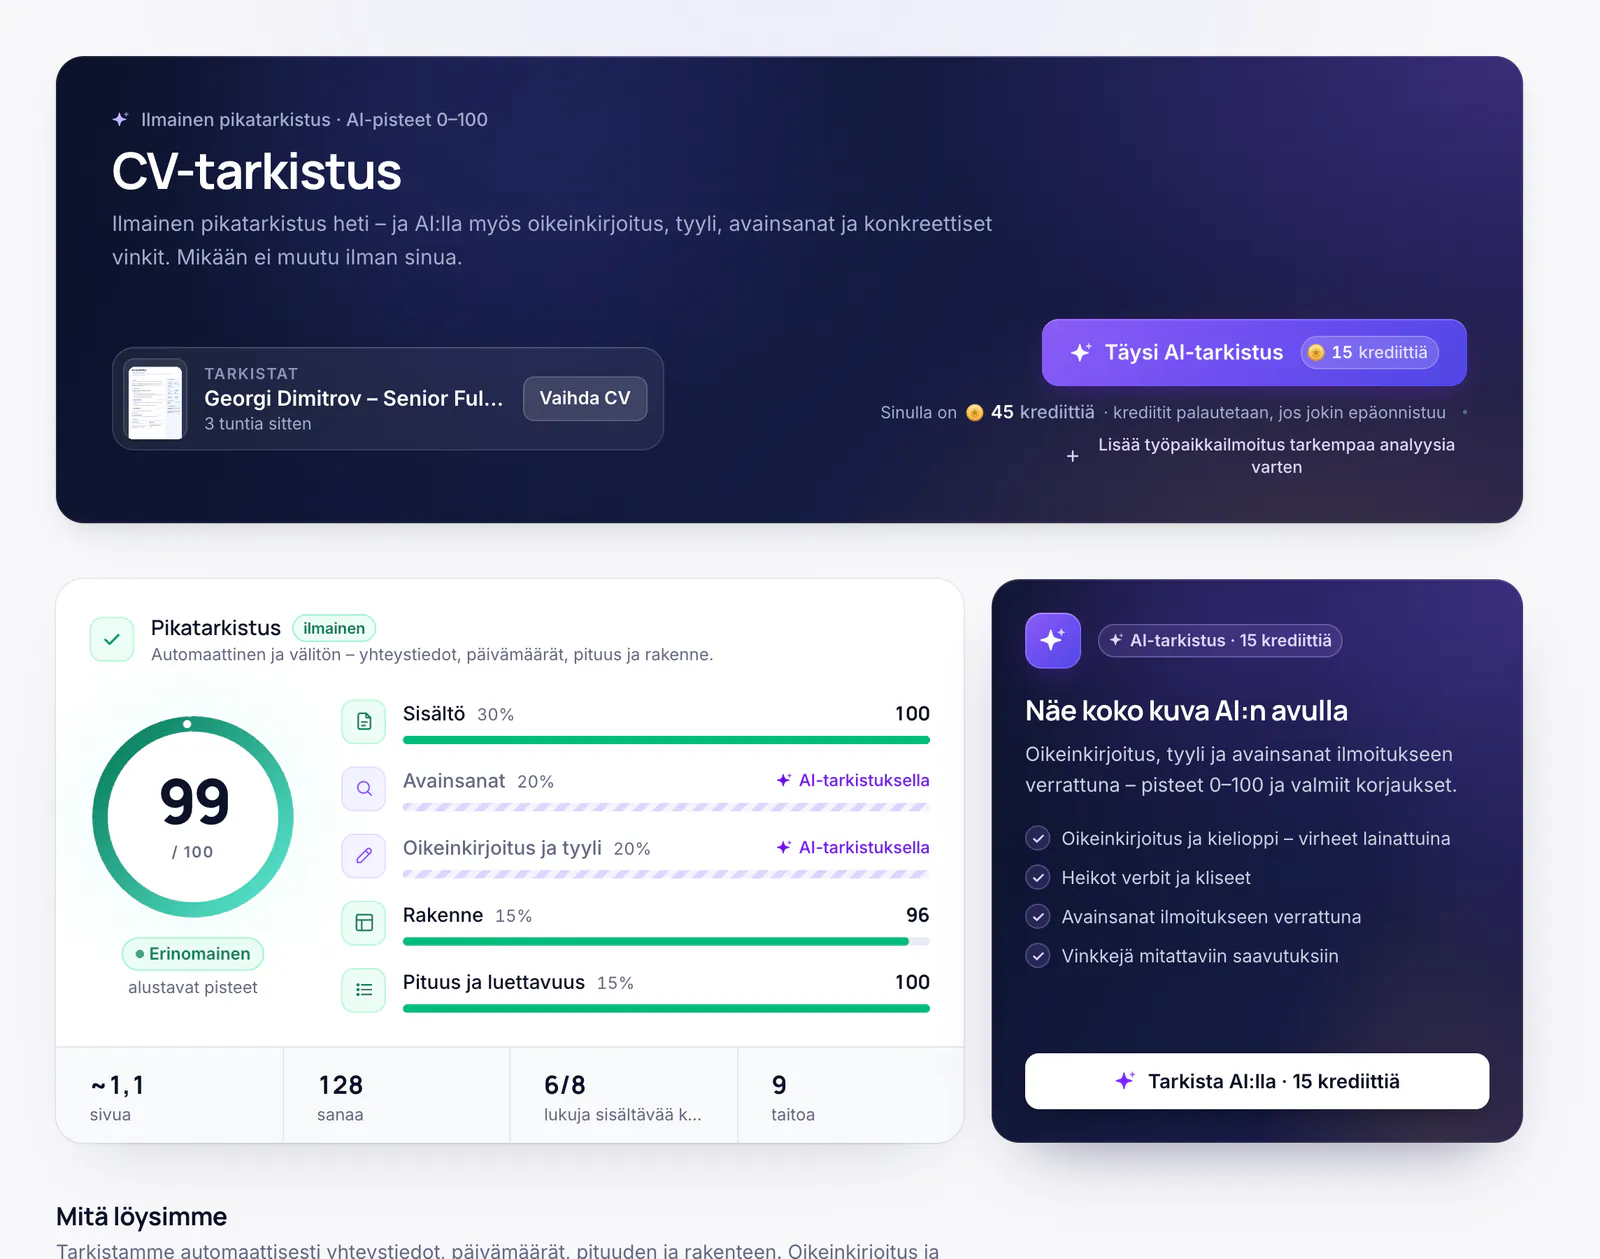Screen dimensions: 1600x1259
Task: Click the ilmainen badge next to Pikatarkistus
Action: coord(334,628)
